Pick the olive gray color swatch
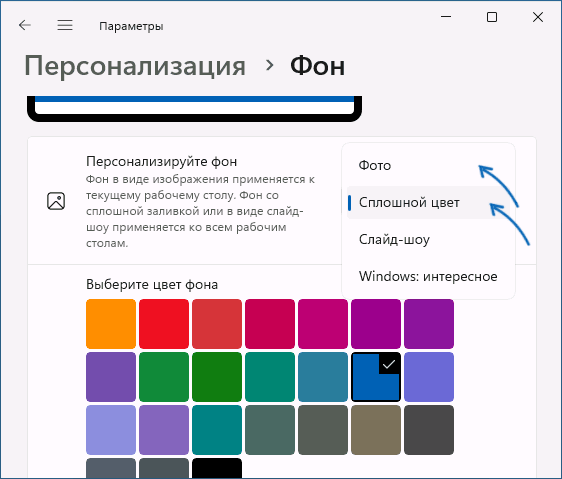562x479 pixels. click(x=323, y=430)
